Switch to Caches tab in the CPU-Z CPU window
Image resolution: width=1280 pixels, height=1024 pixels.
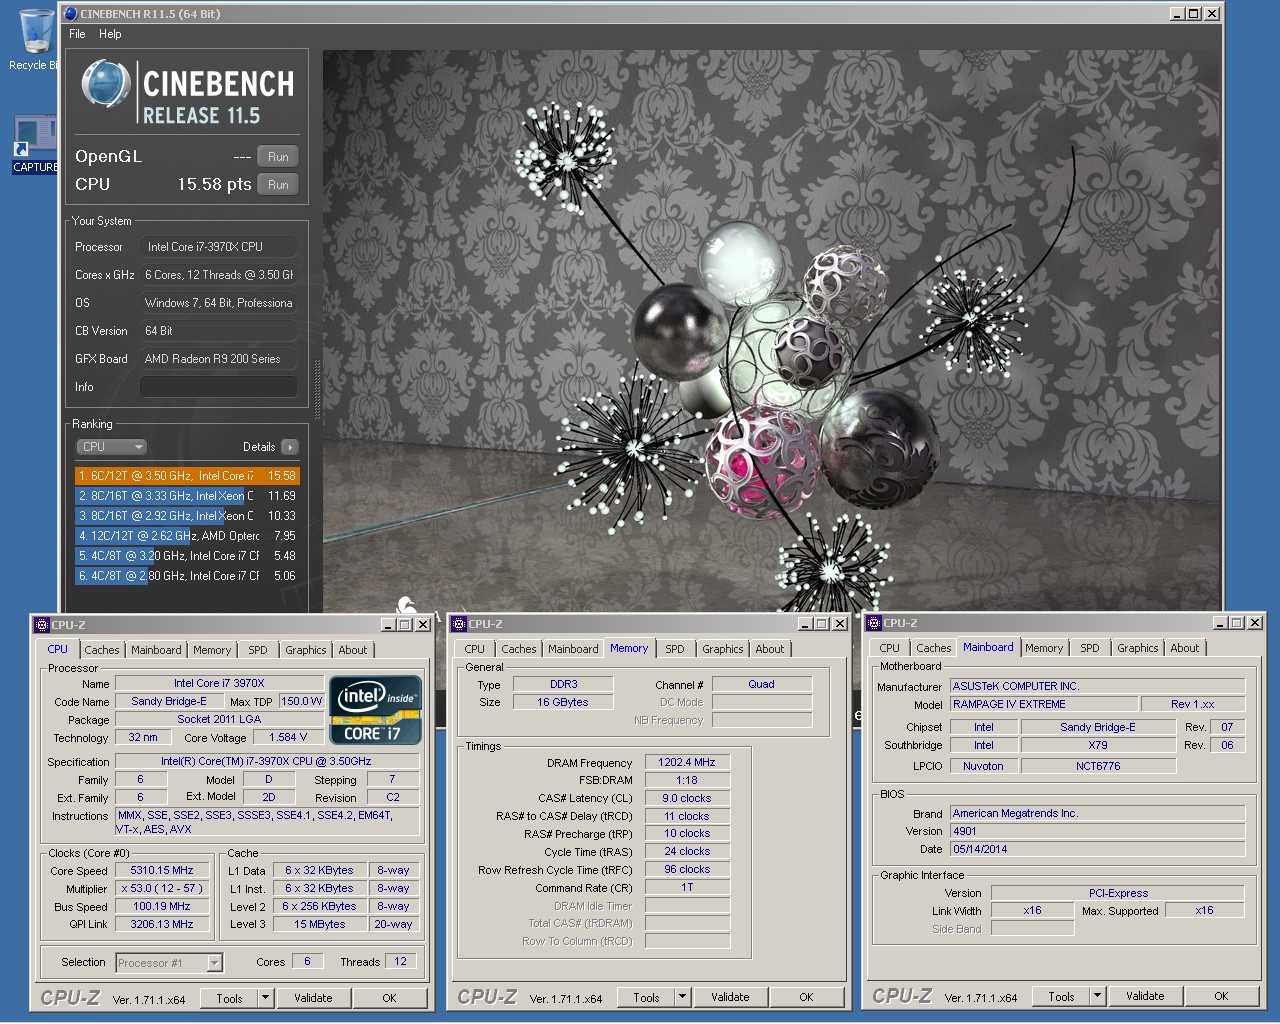[x=102, y=650]
